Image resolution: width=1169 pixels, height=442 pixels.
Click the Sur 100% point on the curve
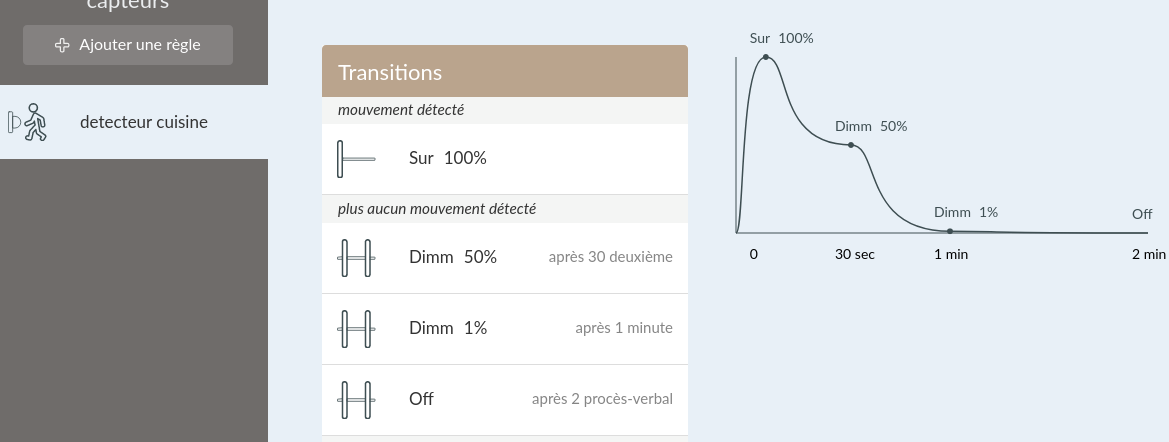(766, 57)
